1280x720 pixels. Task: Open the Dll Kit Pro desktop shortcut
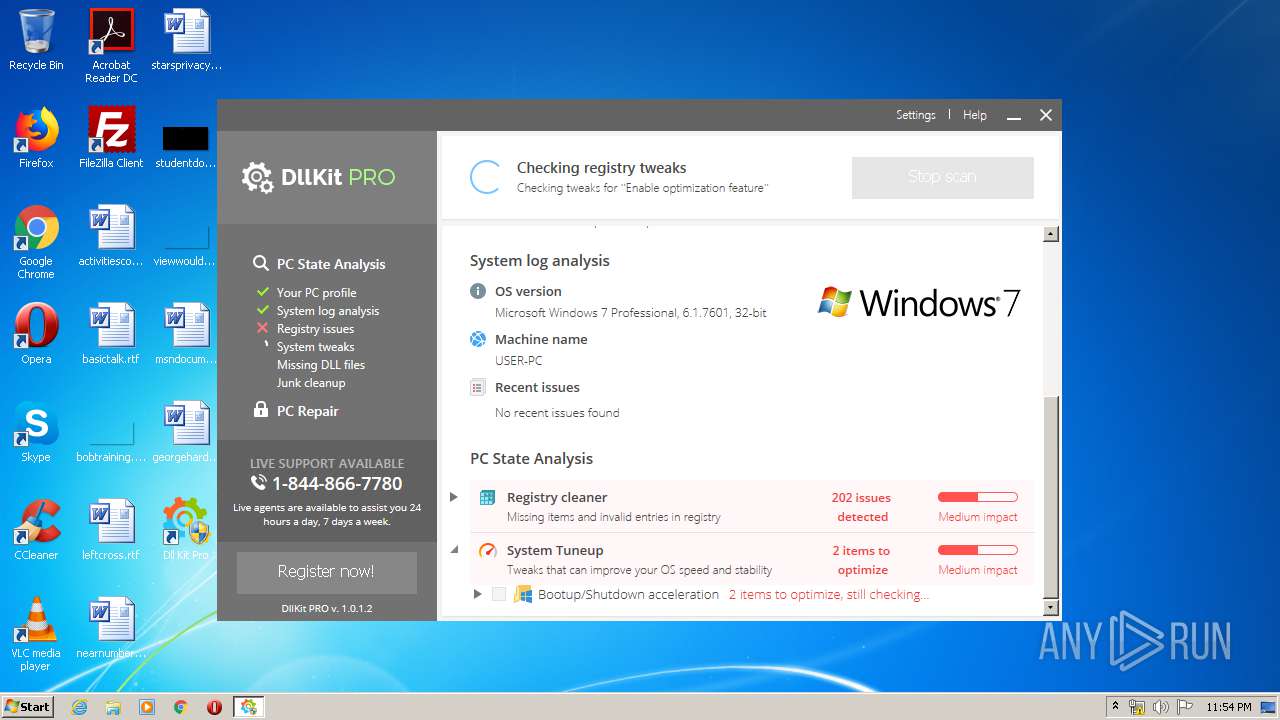pyautogui.click(x=186, y=530)
